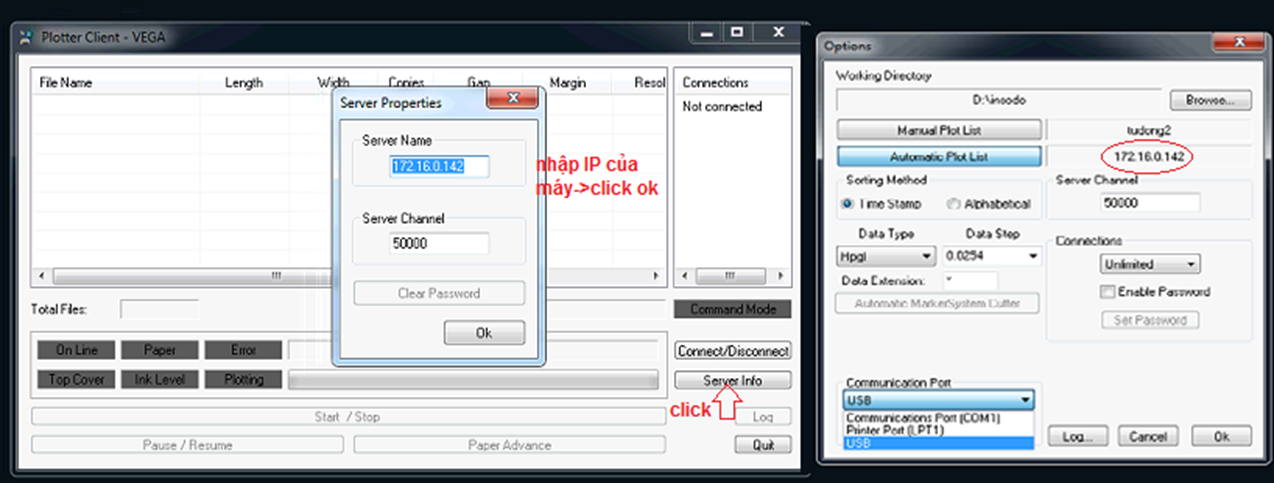Screen dimensions: 1274x483
Task: Click the Working Directory path field
Action: click(999, 101)
